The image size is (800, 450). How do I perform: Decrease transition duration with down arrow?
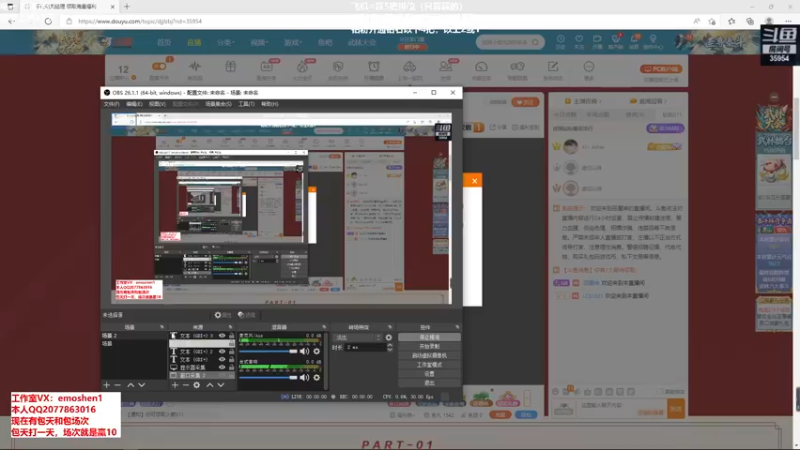pos(390,349)
